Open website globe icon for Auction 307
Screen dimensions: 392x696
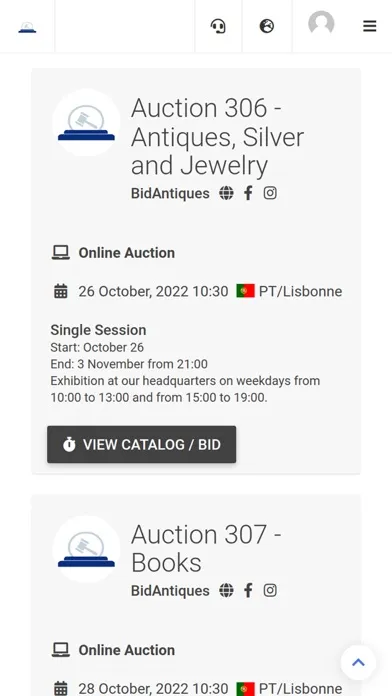pyautogui.click(x=226, y=590)
